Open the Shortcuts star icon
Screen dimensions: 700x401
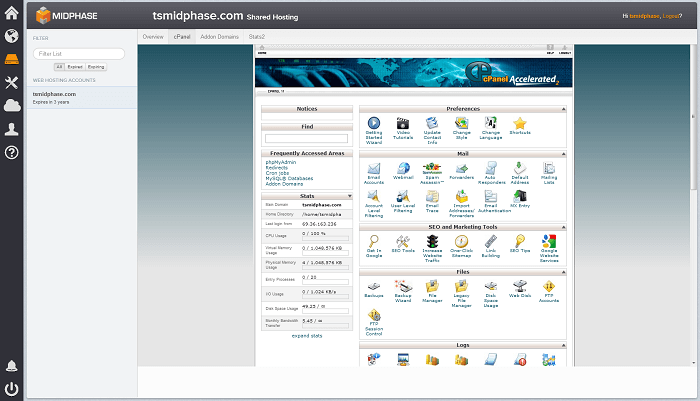pos(520,123)
